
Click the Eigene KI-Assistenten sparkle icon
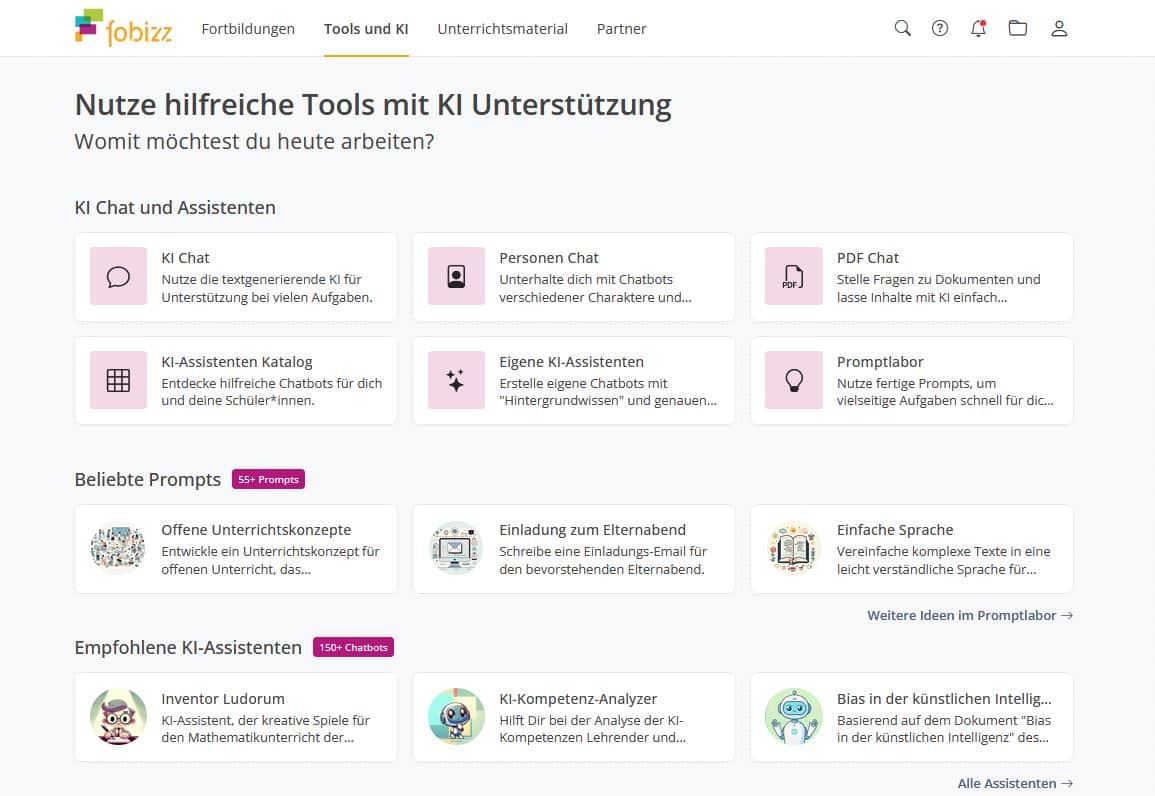coord(456,381)
